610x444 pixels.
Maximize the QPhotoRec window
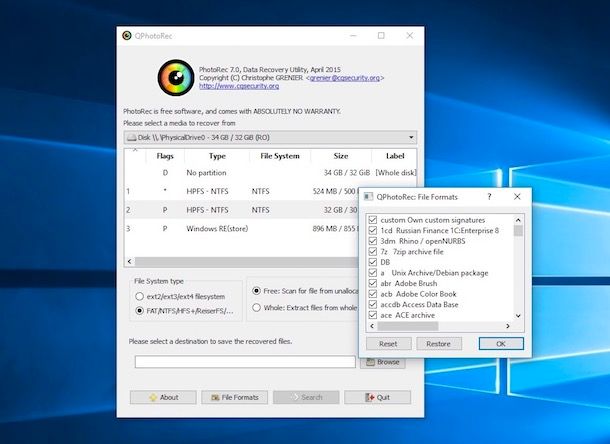point(381,35)
